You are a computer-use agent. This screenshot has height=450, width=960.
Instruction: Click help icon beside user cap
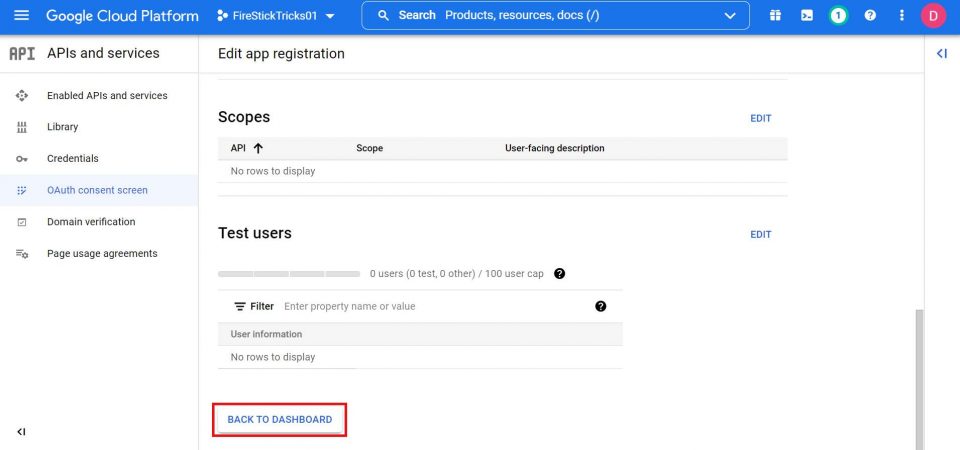click(x=560, y=273)
